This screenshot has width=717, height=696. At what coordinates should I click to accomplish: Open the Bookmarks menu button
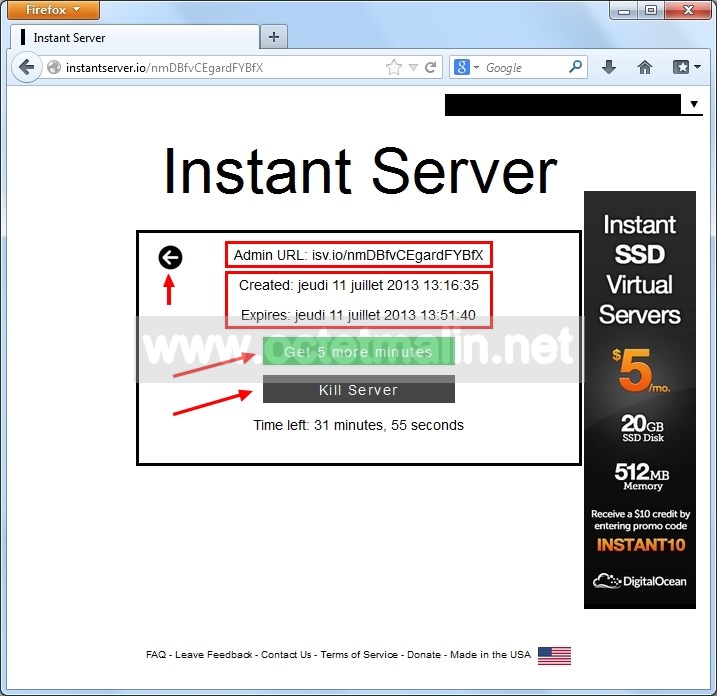pos(686,67)
